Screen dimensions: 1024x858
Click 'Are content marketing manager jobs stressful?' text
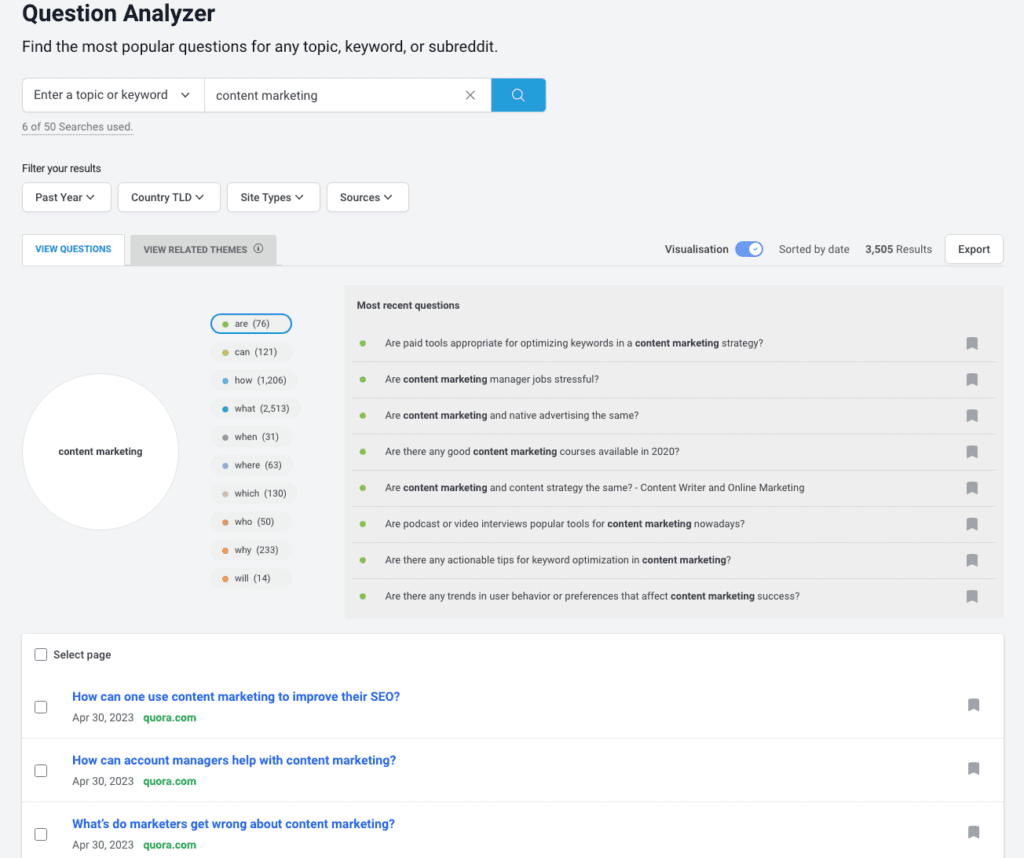(492, 379)
